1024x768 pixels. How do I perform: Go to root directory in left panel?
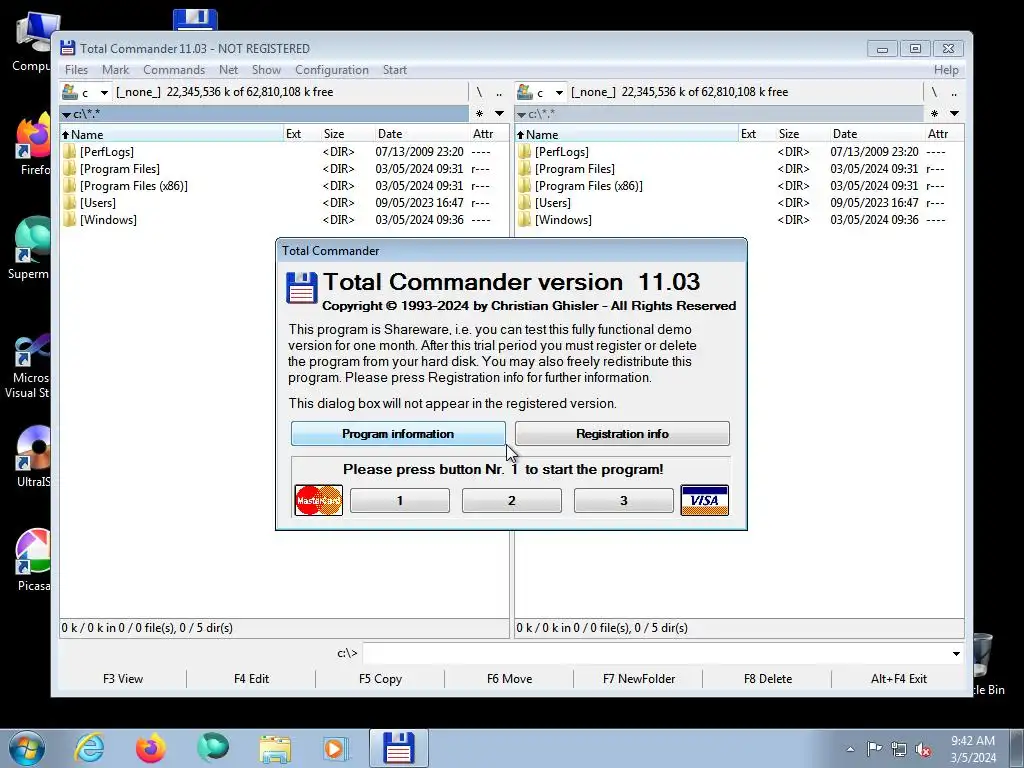click(479, 92)
